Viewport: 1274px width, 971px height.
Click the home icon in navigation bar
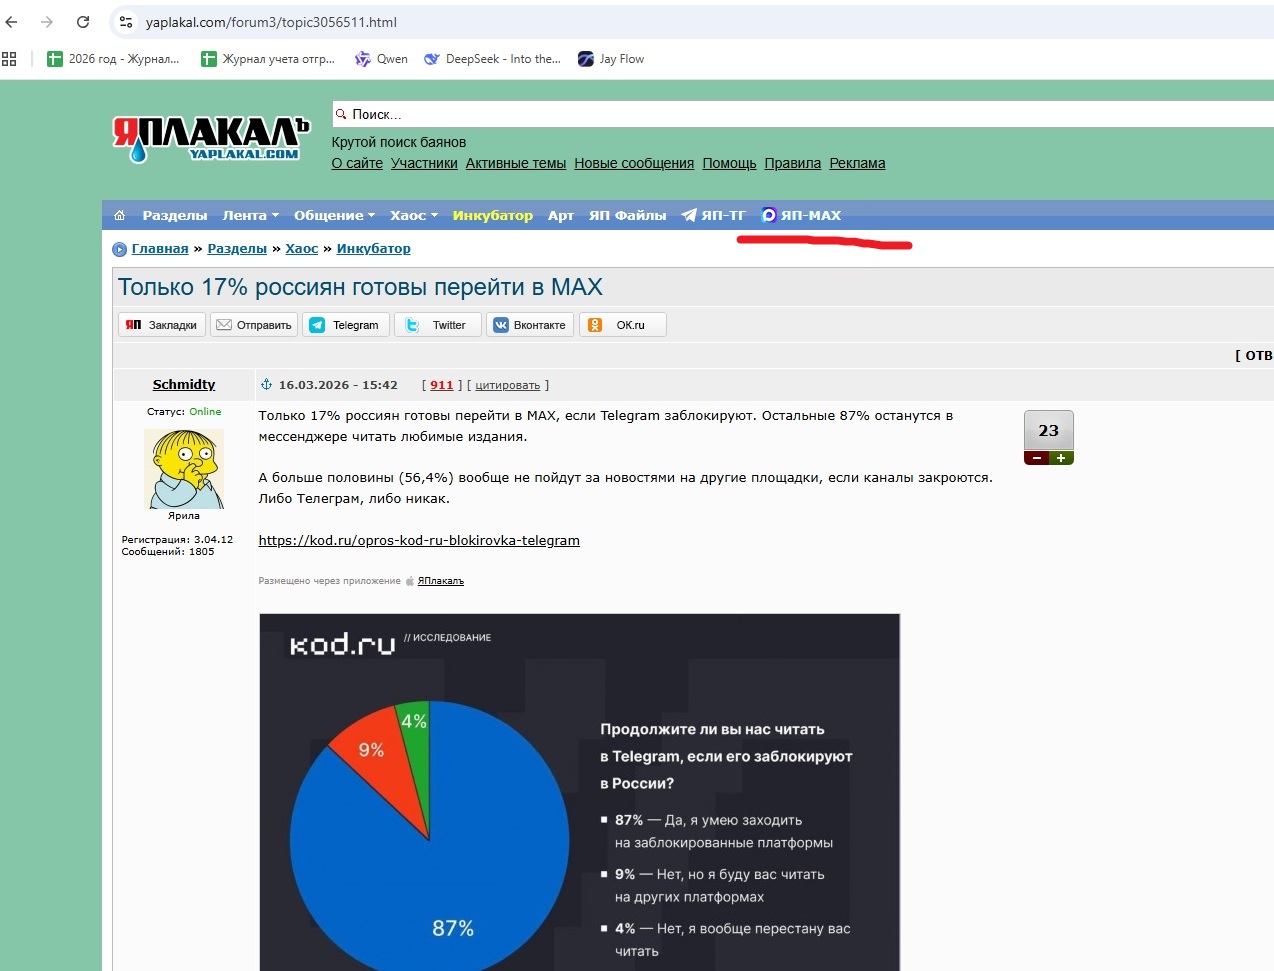[120, 215]
